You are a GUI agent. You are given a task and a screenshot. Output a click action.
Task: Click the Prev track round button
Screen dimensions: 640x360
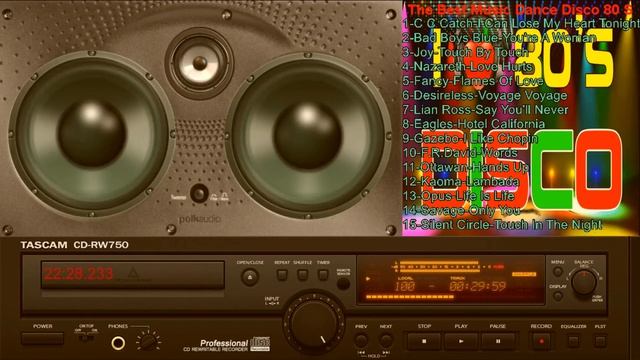(361, 340)
